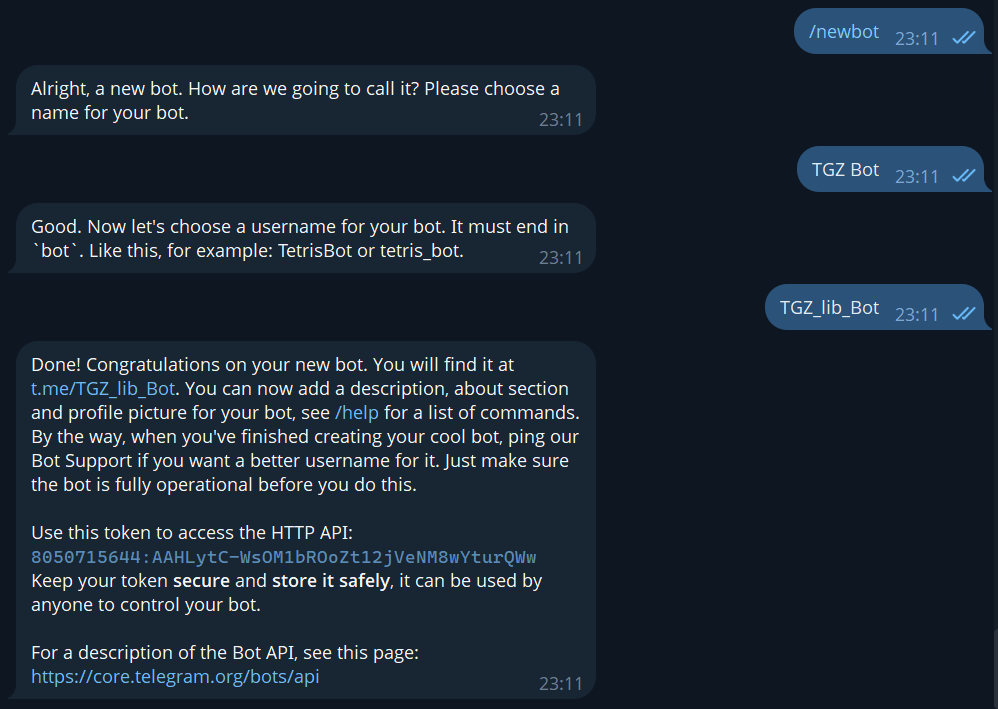Screen dimensions: 998x709
Task: Click the double-check icon on TGZ Bot message
Action: tap(964, 176)
